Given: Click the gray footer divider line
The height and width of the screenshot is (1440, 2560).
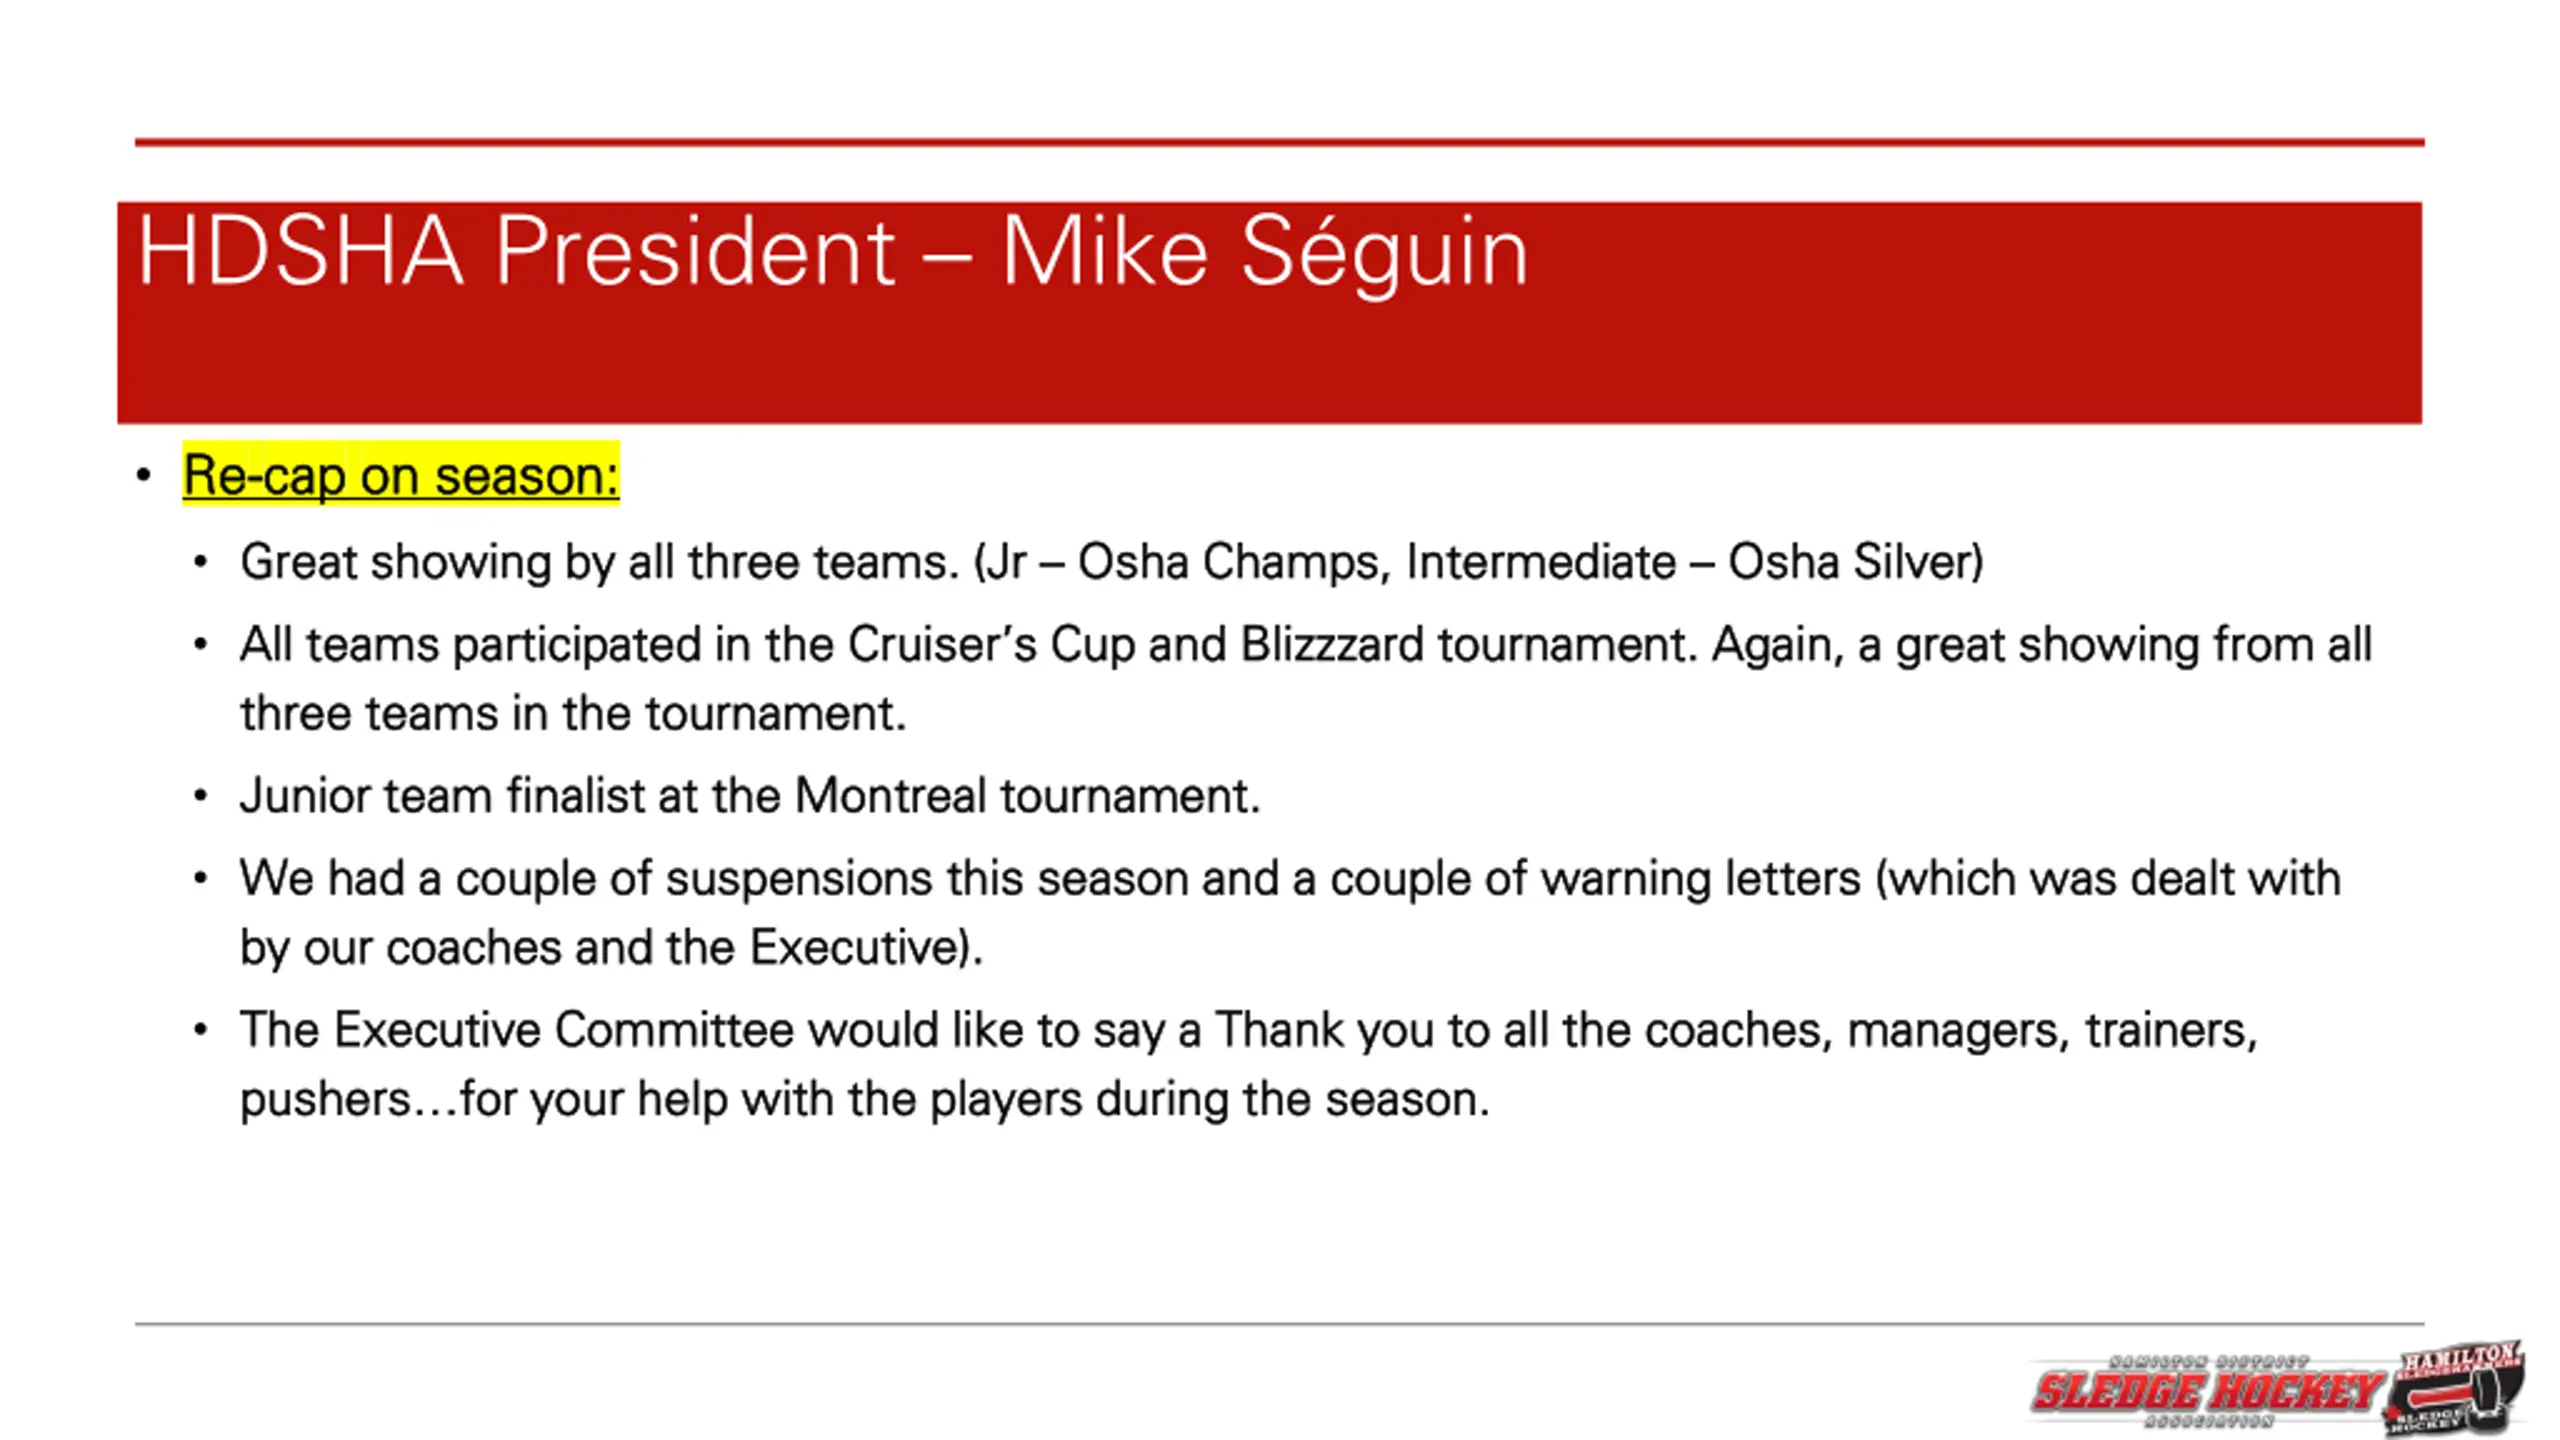Looking at the screenshot, I should 1280,1324.
